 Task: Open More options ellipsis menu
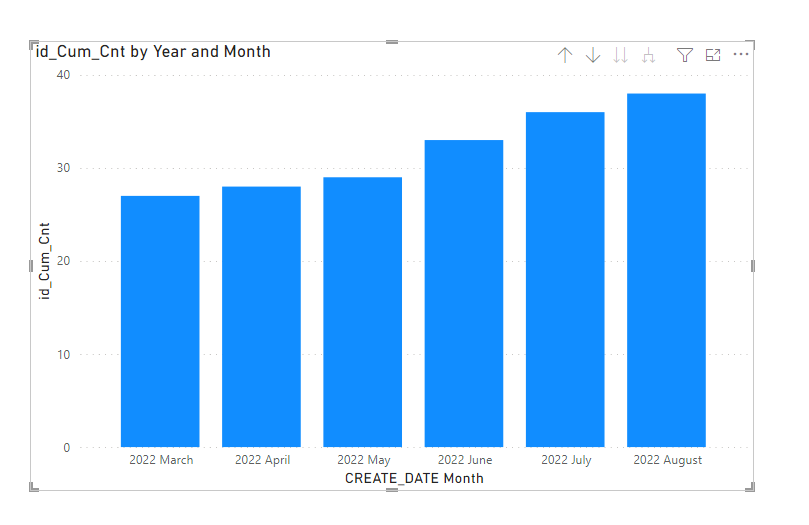(741, 54)
